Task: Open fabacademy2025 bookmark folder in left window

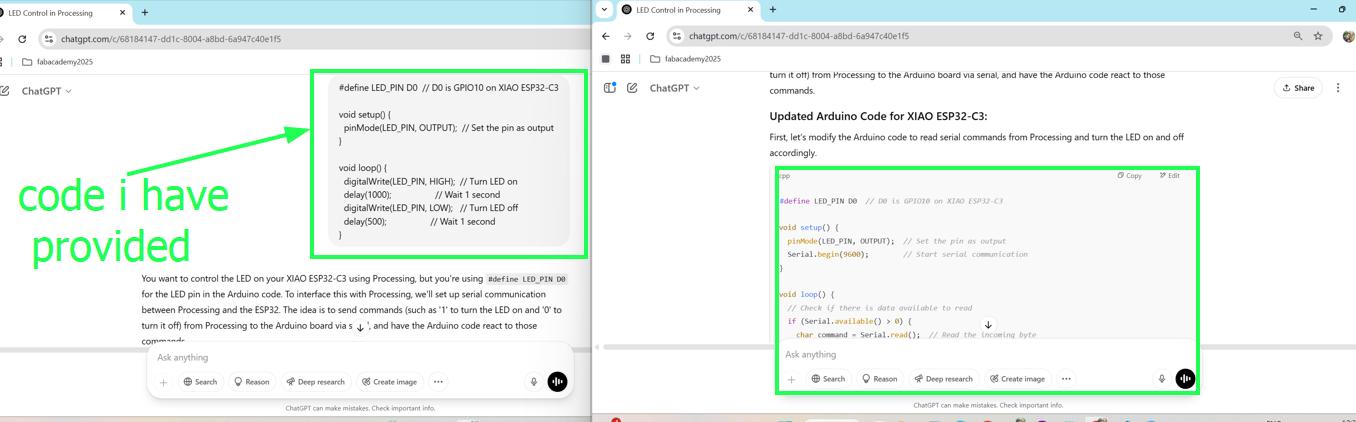Action: [58, 62]
